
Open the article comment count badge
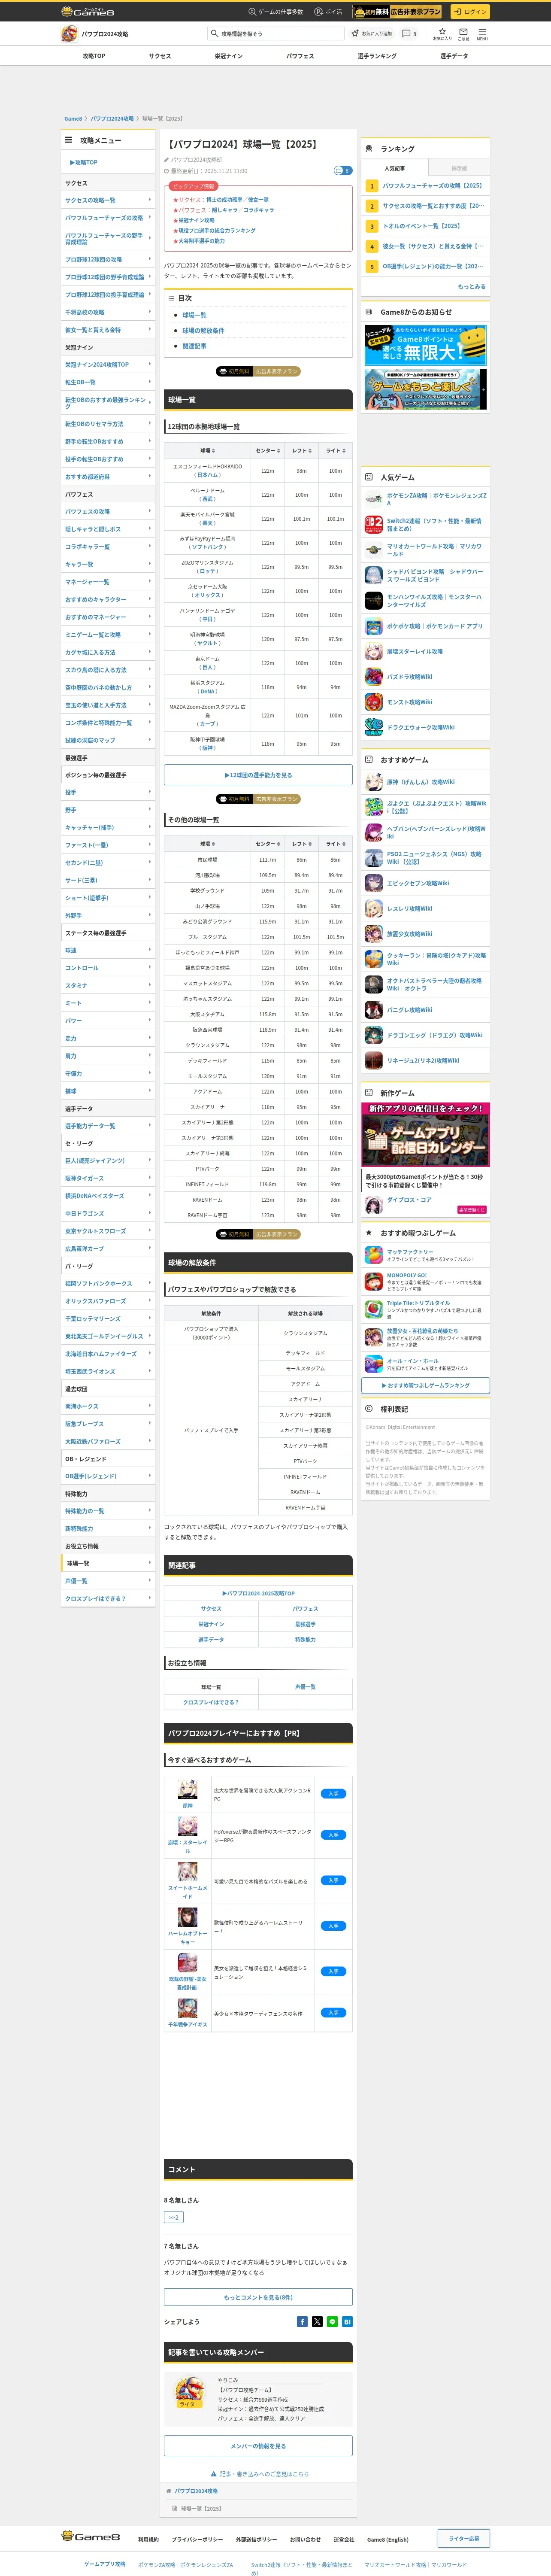tap(342, 171)
